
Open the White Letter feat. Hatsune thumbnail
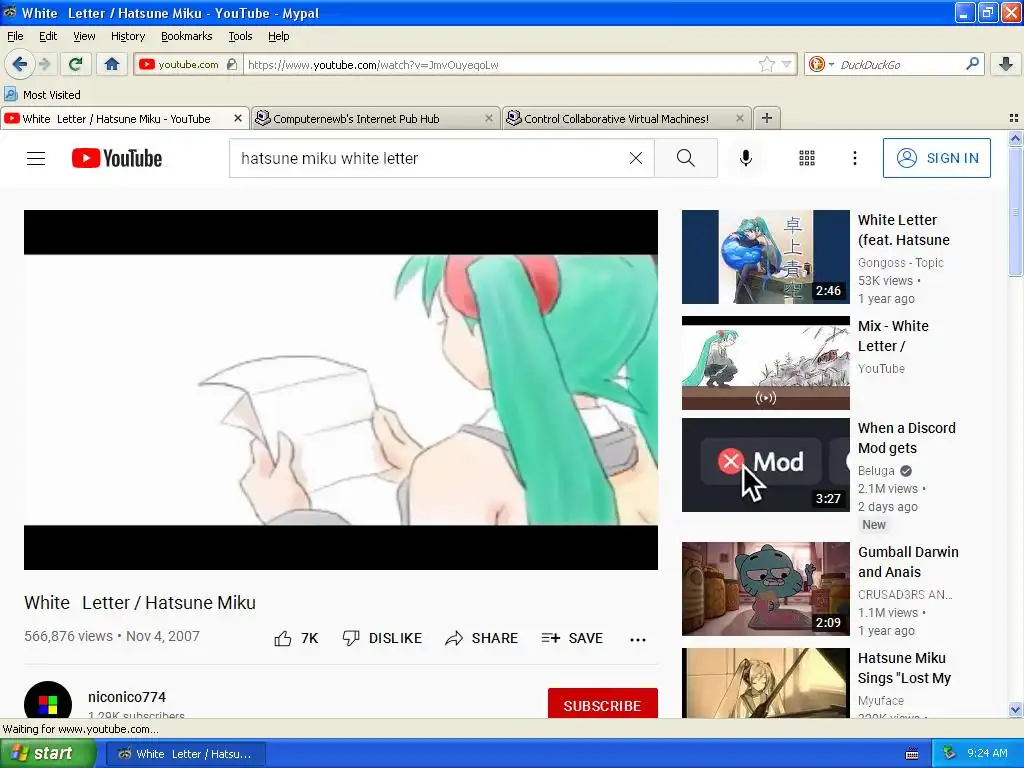coord(765,257)
